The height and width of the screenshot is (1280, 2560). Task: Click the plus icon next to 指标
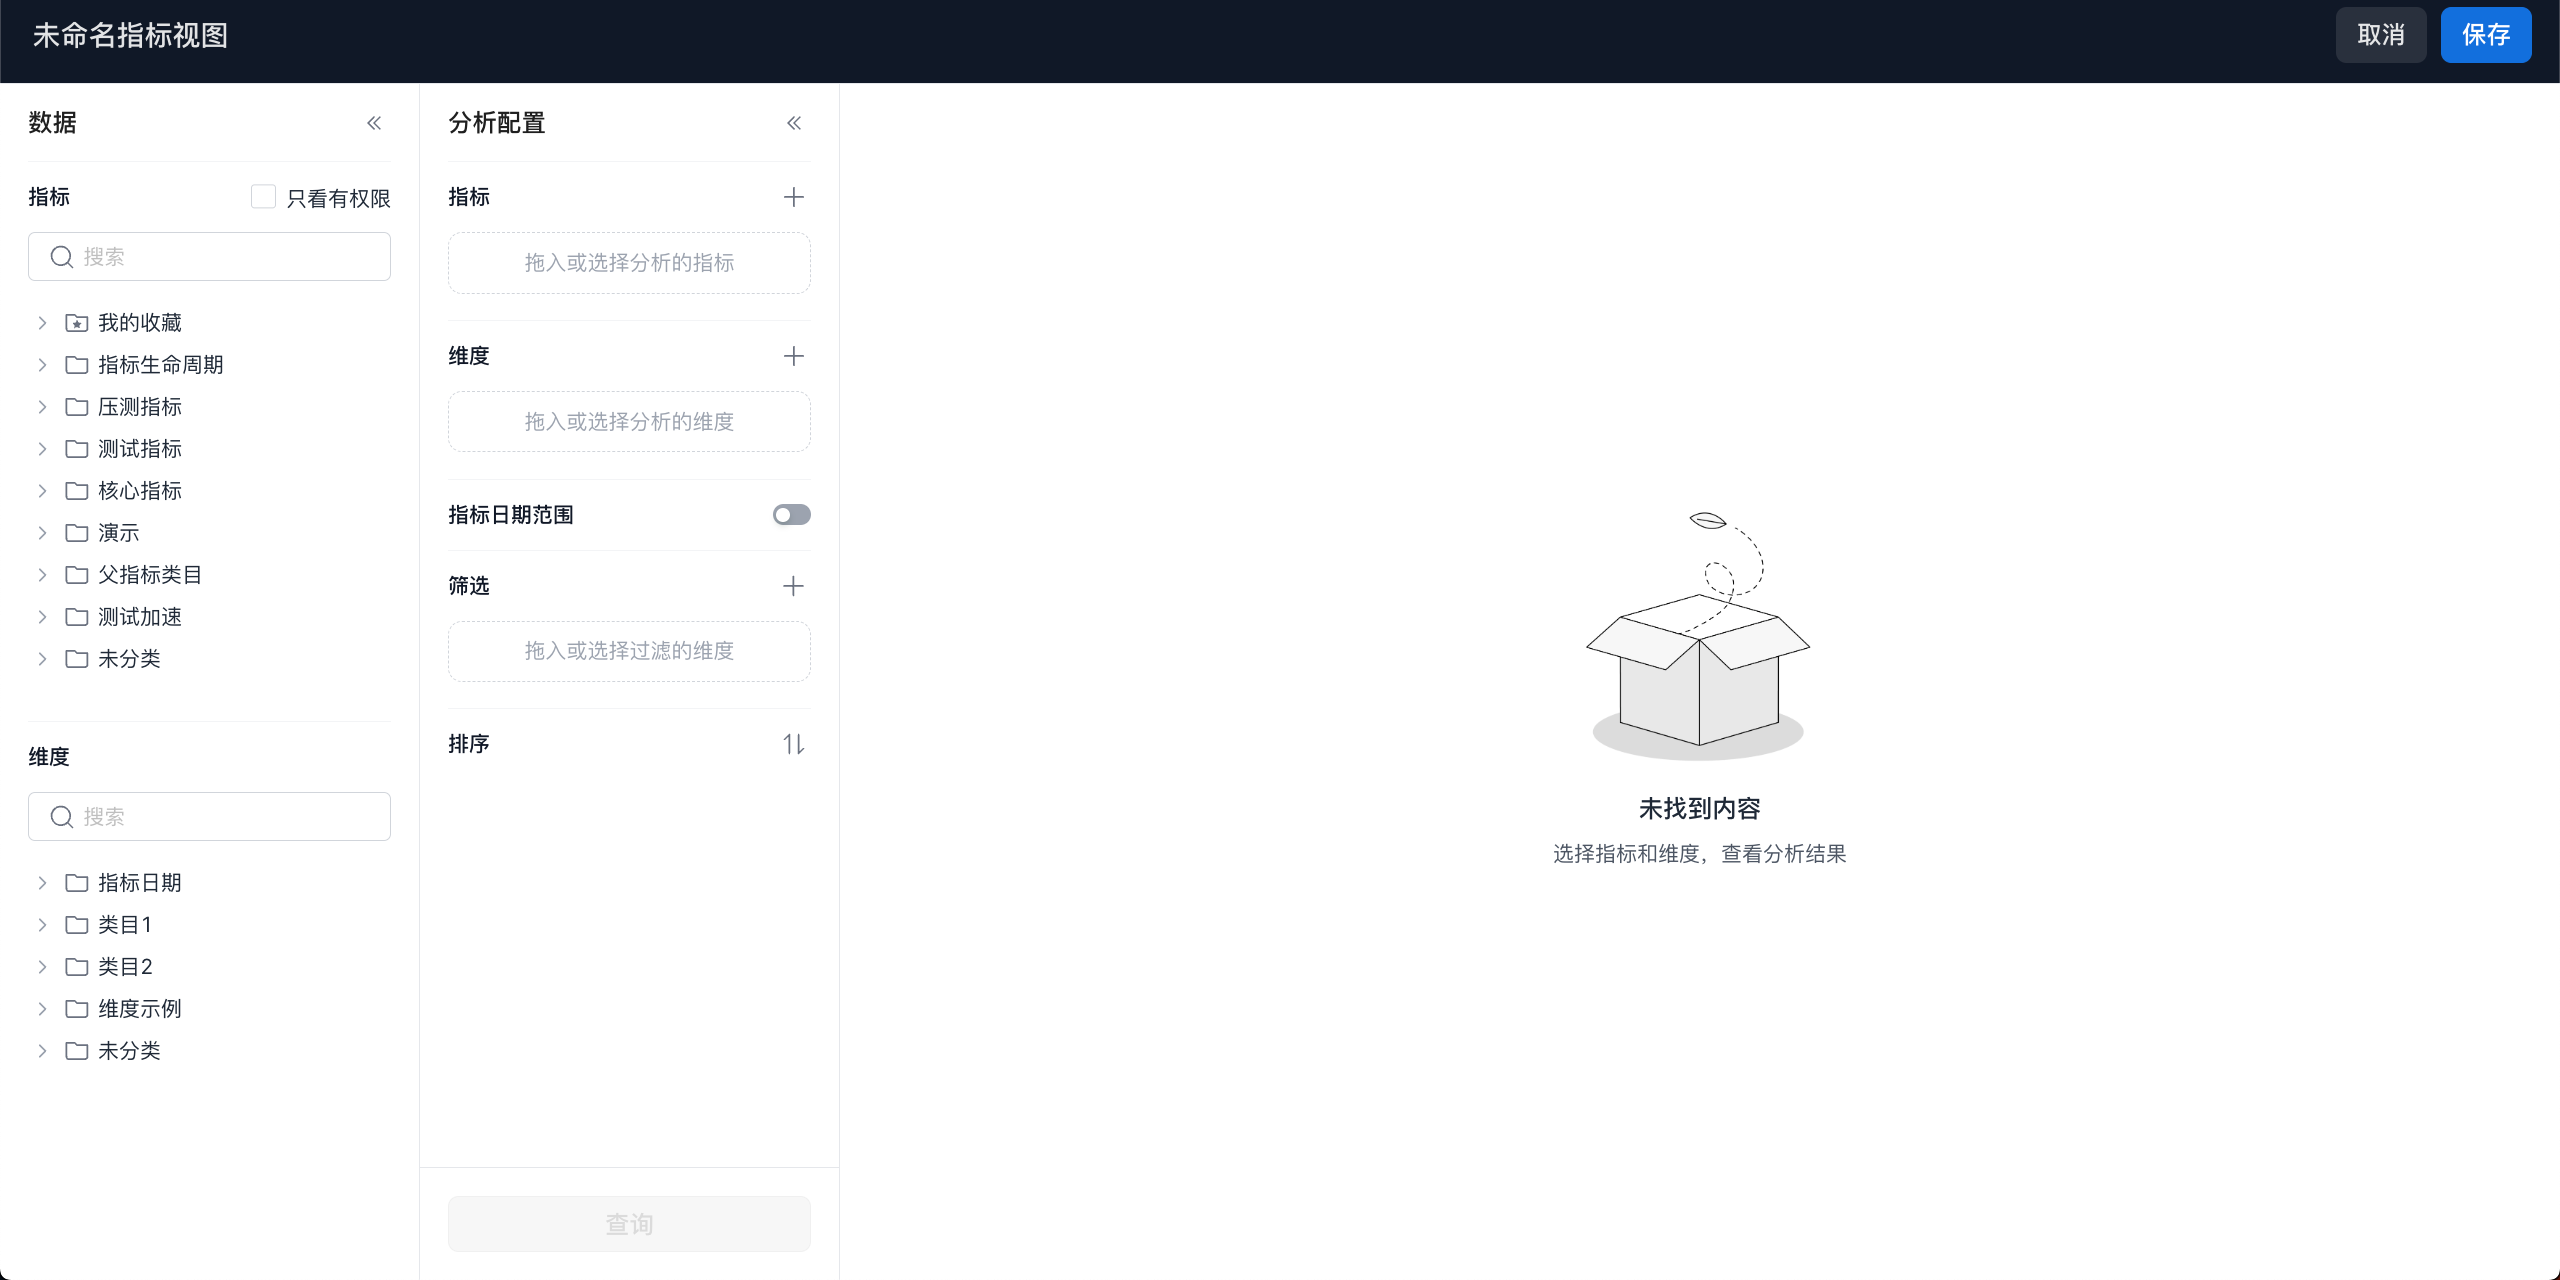794,197
